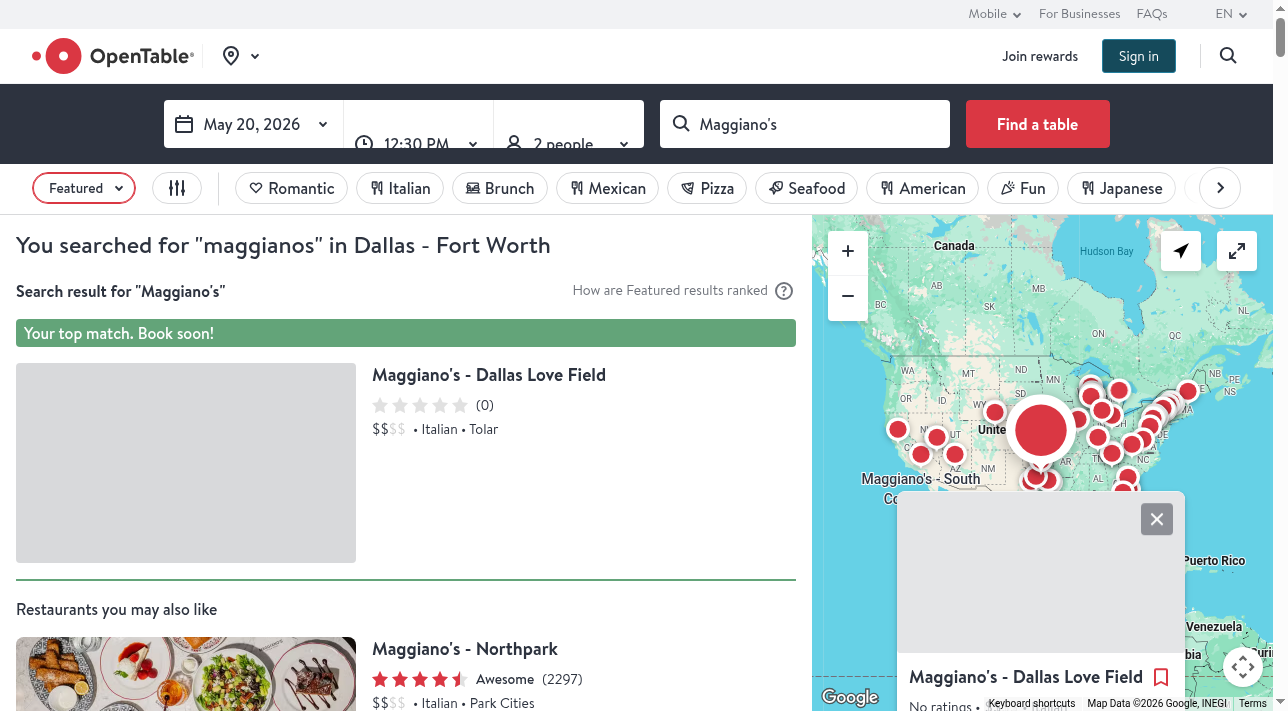Image resolution: width=1288 pixels, height=711 pixels.
Task: Expand the map to fullscreen
Action: [x=1237, y=251]
